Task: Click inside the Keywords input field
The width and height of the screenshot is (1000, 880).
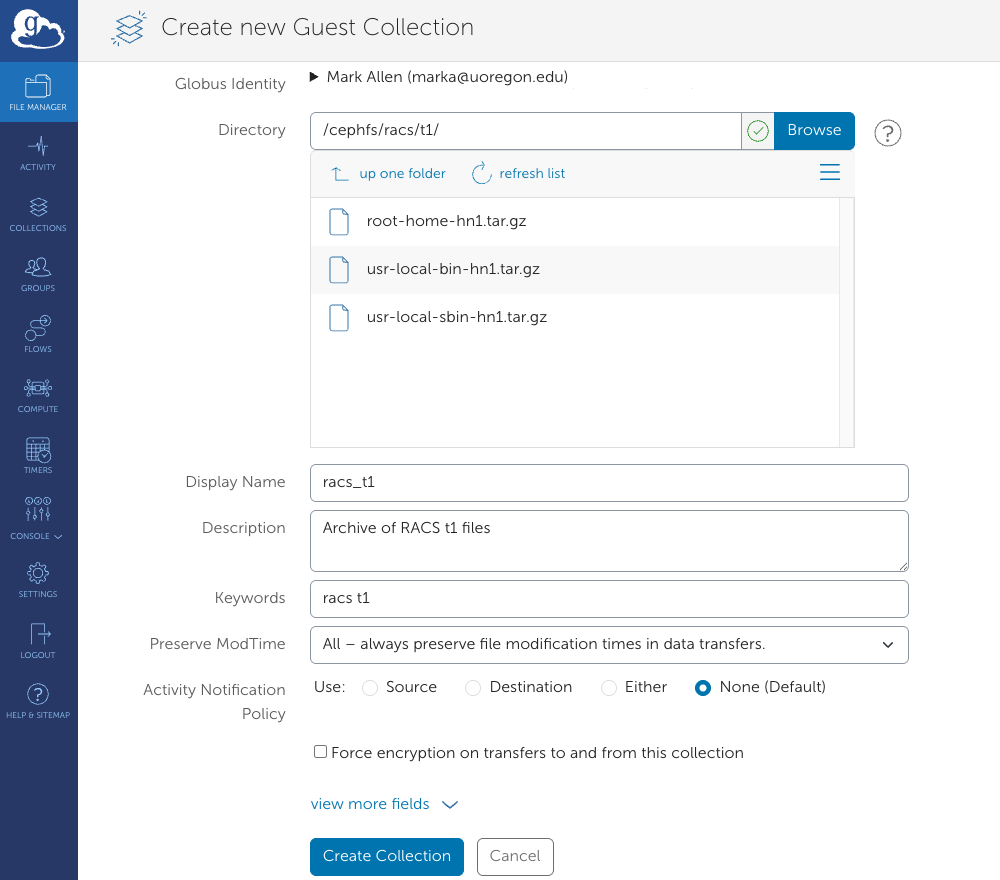Action: (x=609, y=599)
